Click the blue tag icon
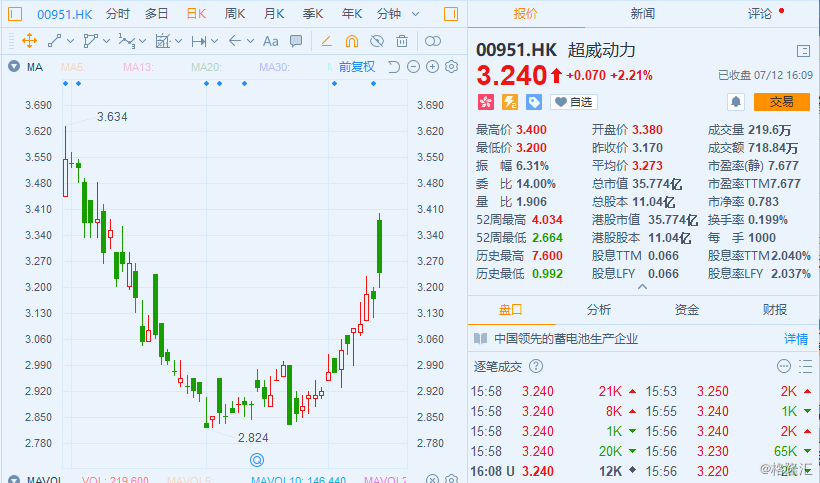The height and width of the screenshot is (483, 820). click(x=534, y=102)
